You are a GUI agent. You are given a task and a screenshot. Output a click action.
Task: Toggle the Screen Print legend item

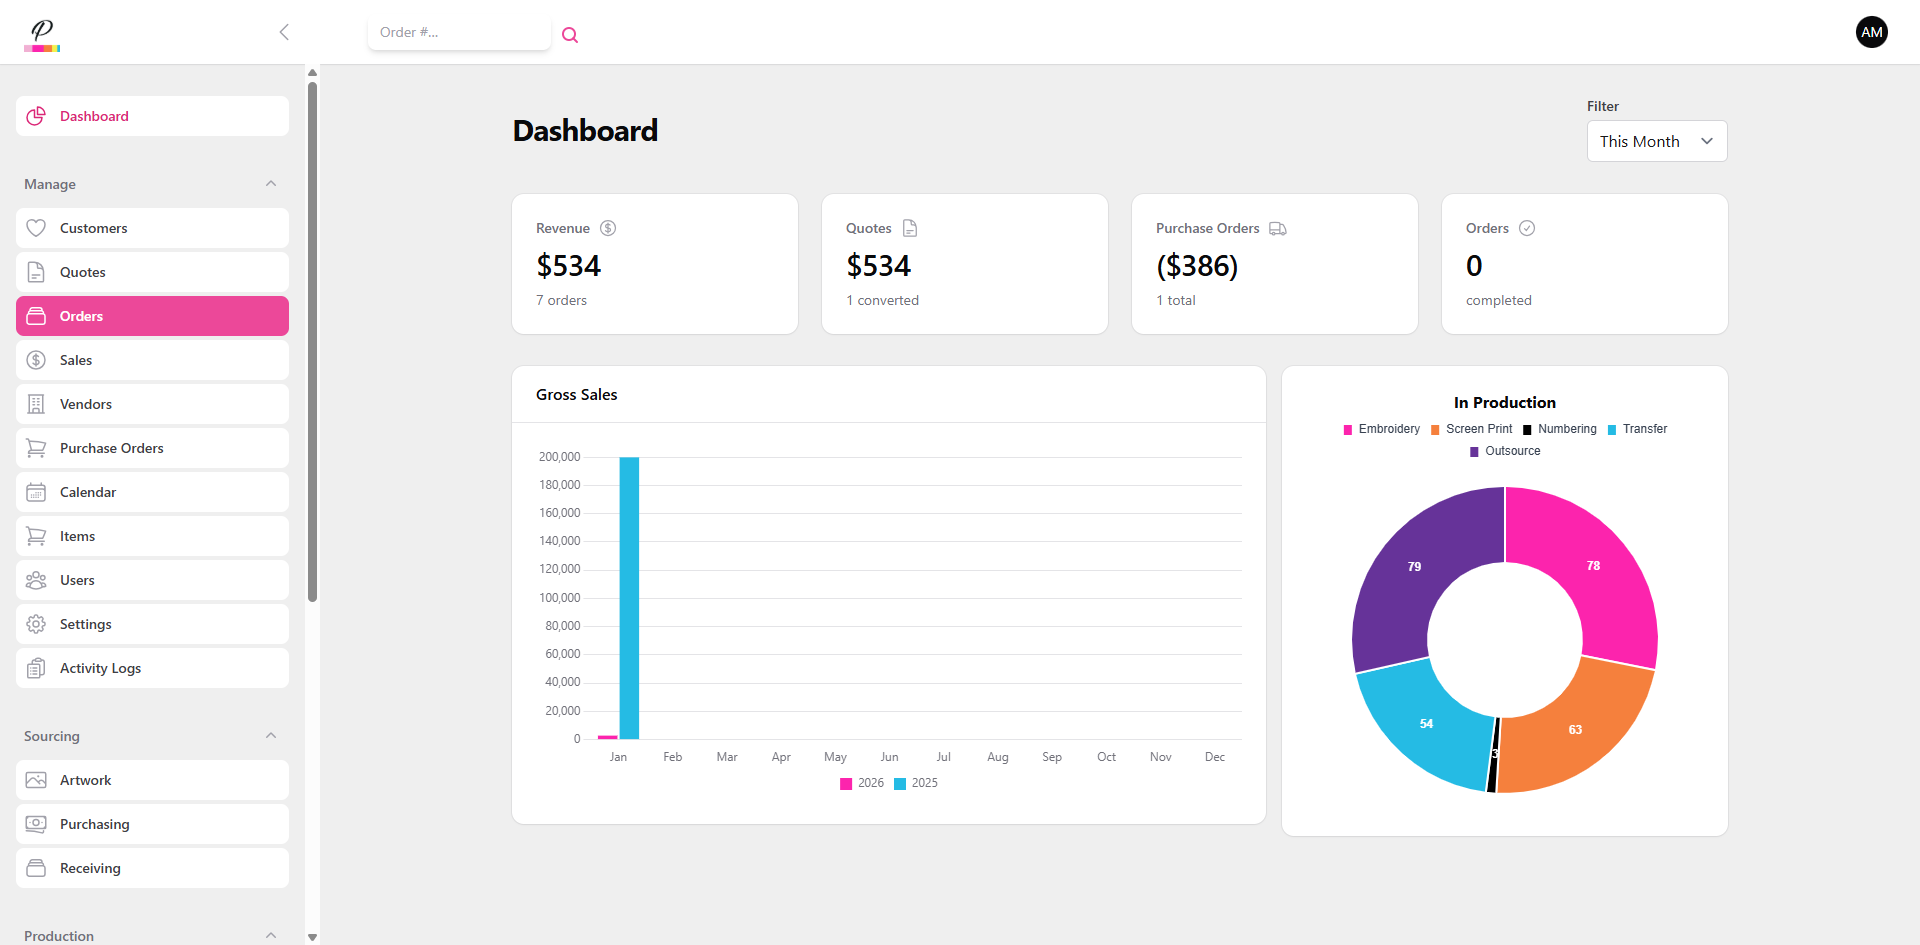1471,429
